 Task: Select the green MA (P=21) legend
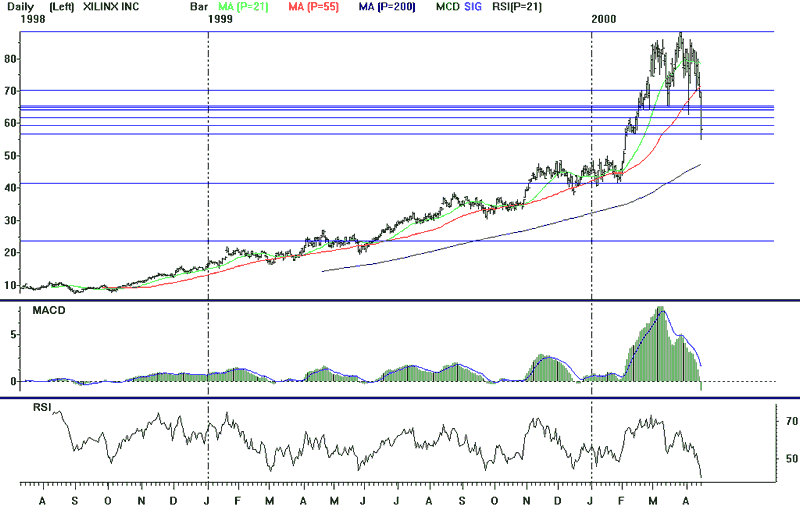coord(243,7)
